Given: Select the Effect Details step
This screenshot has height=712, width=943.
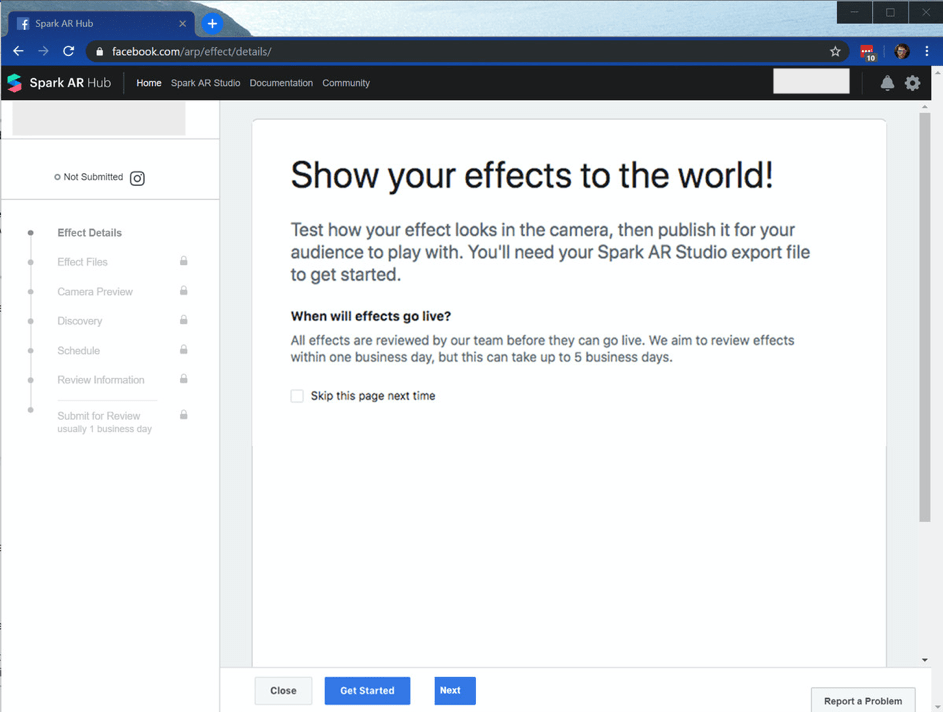Looking at the screenshot, I should click(90, 233).
